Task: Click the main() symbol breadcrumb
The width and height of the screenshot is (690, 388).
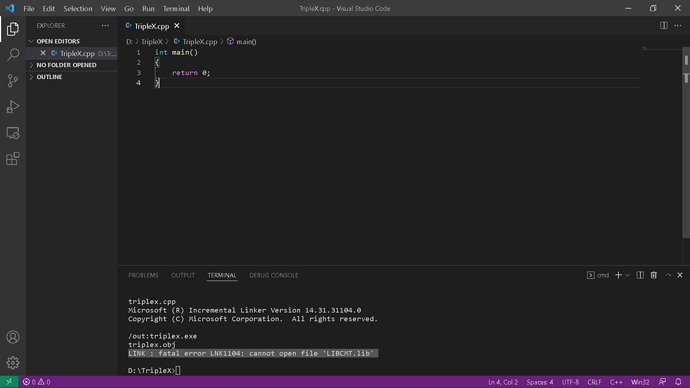Action: pyautogui.click(x=242, y=42)
